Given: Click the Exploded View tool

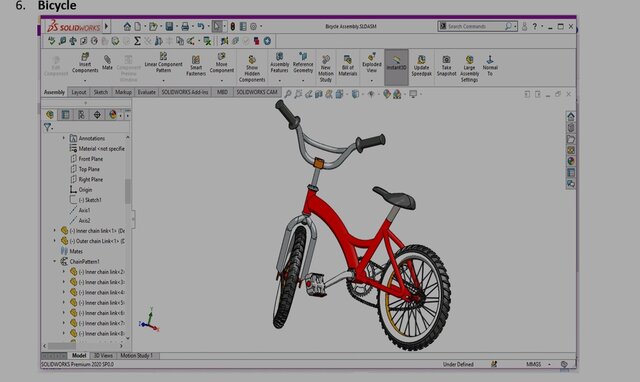Looking at the screenshot, I should click(x=371, y=63).
